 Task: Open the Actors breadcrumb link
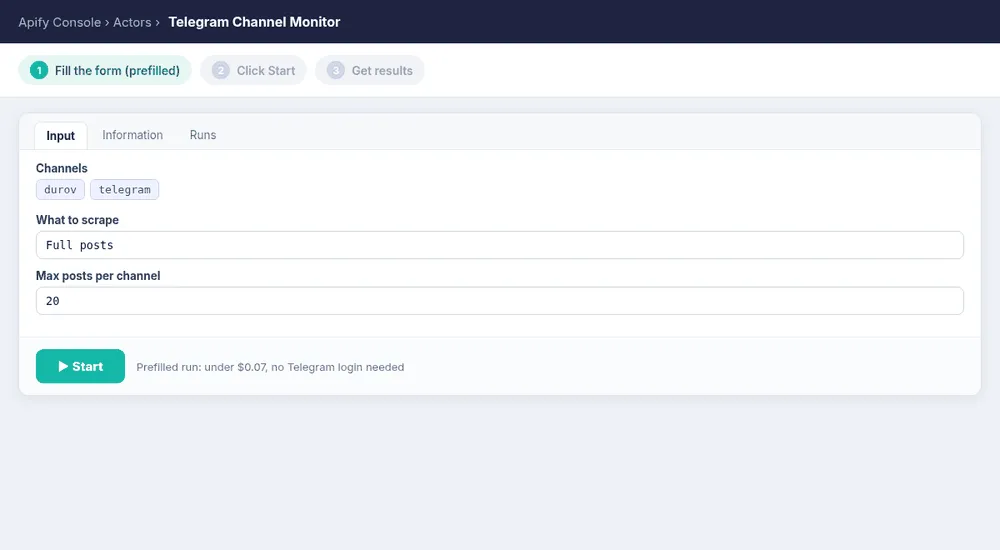[x=132, y=22]
